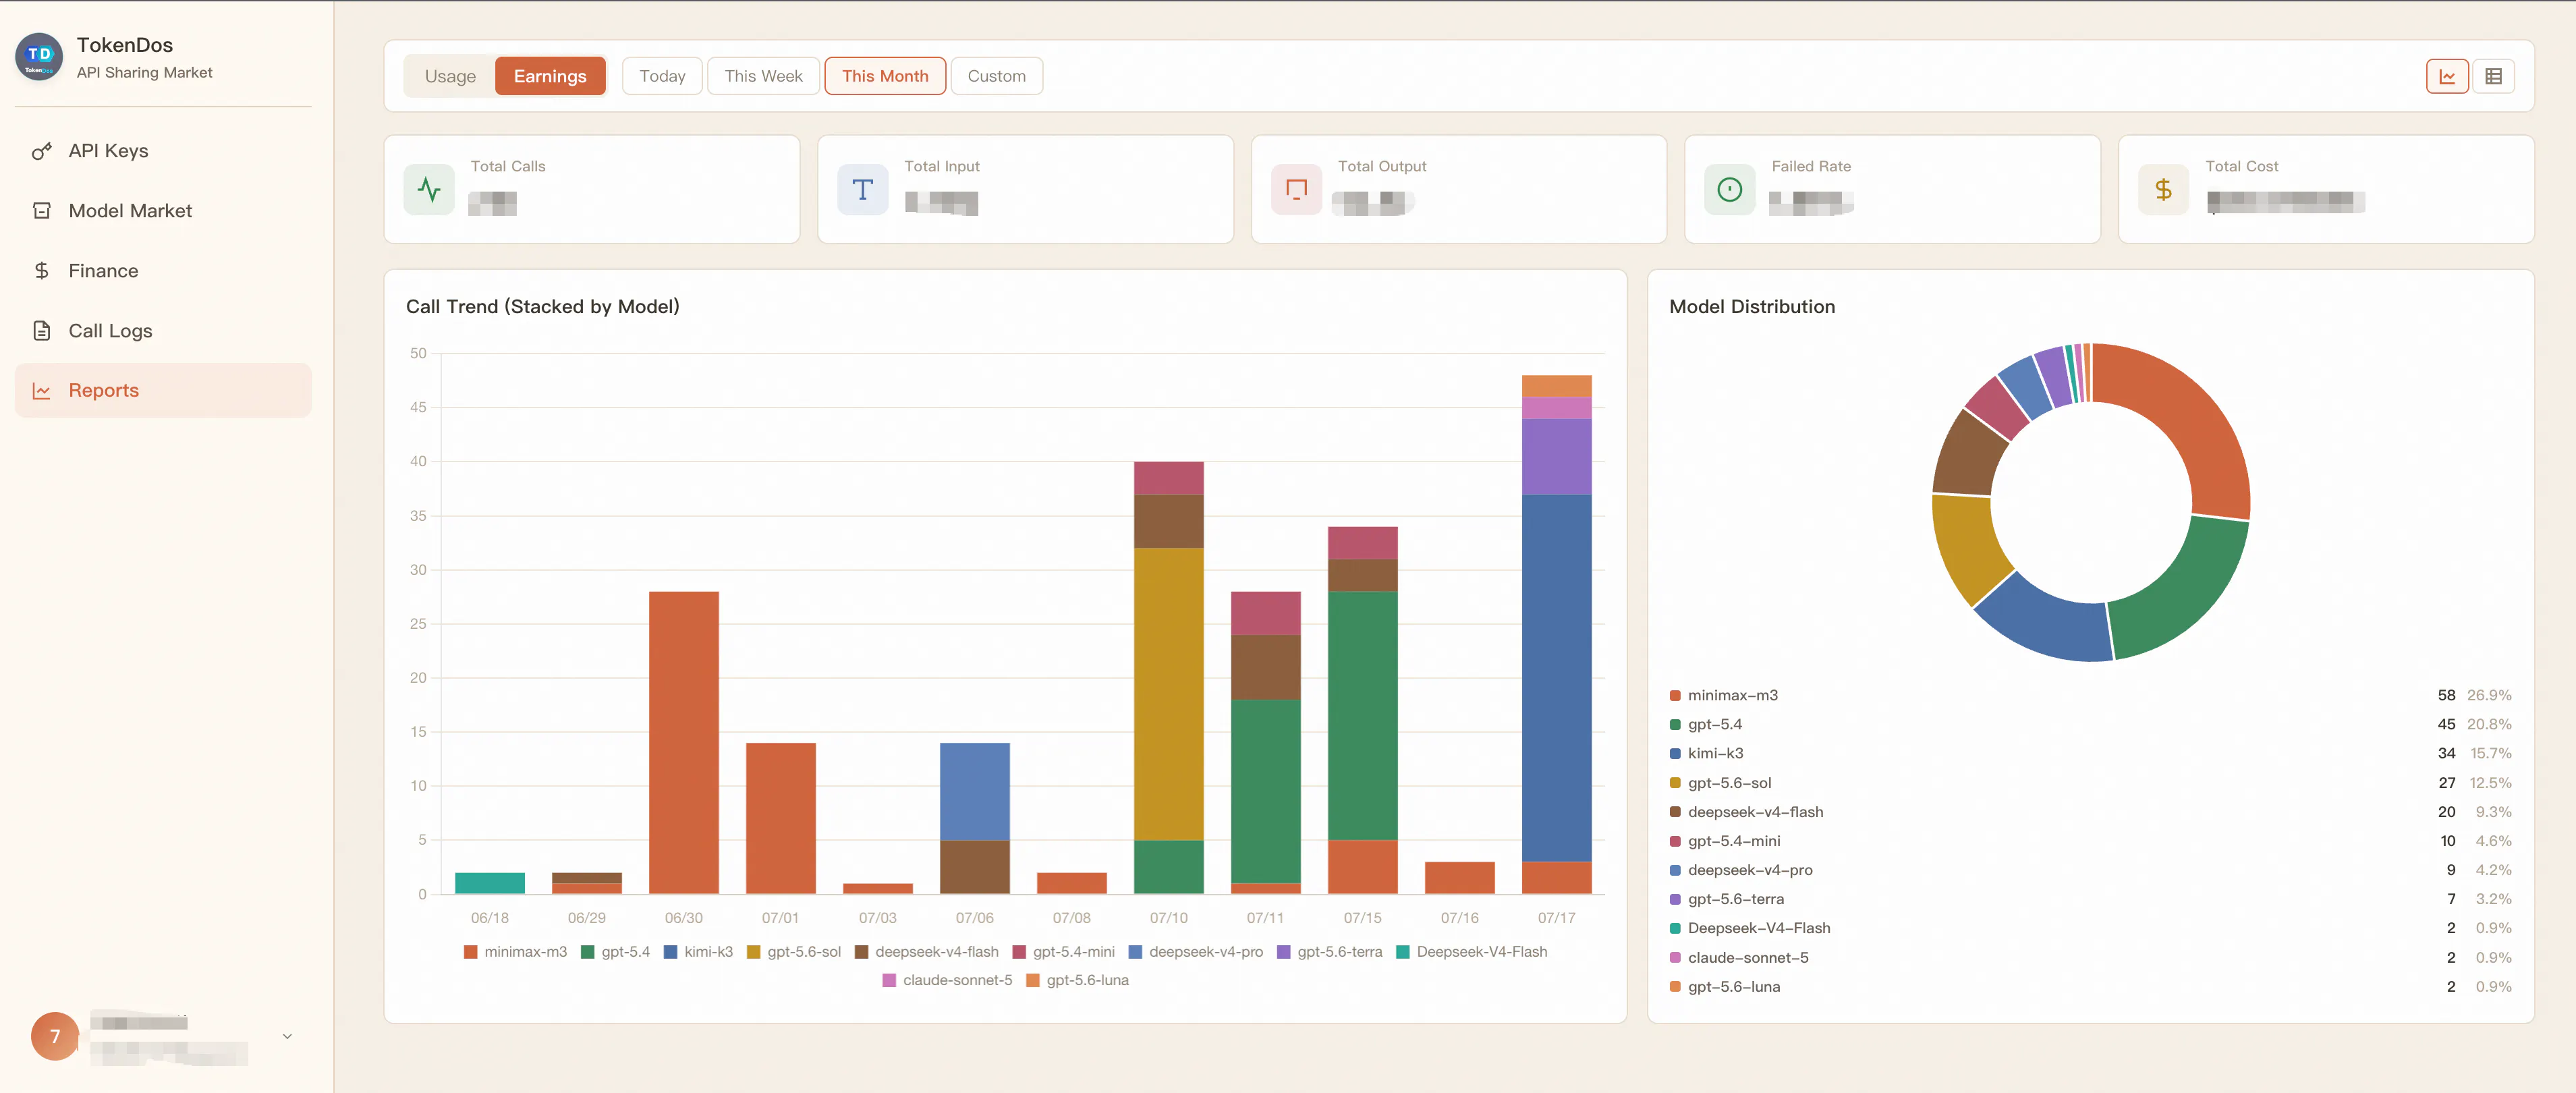
Task: Click claude-sonnet-5 row in distribution list
Action: tap(2090, 957)
